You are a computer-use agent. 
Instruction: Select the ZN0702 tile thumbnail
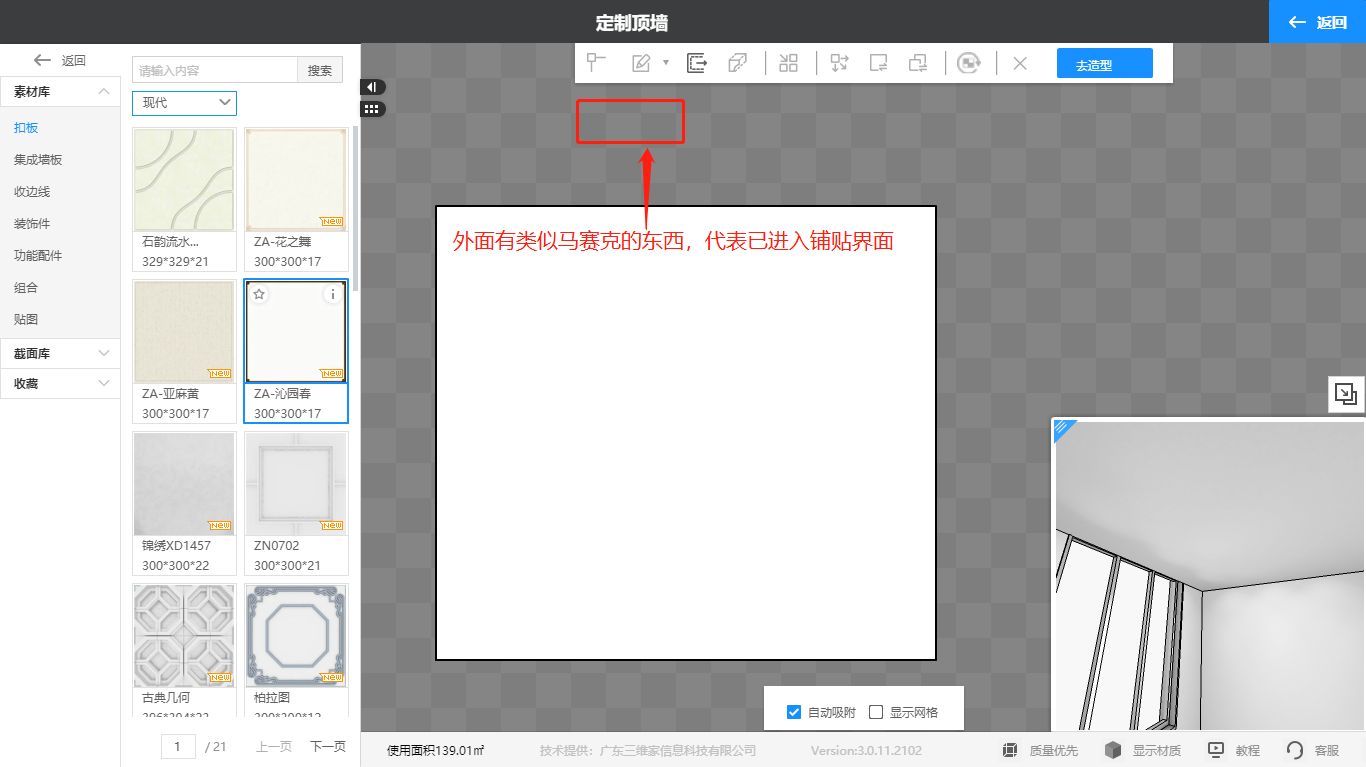pyautogui.click(x=296, y=484)
